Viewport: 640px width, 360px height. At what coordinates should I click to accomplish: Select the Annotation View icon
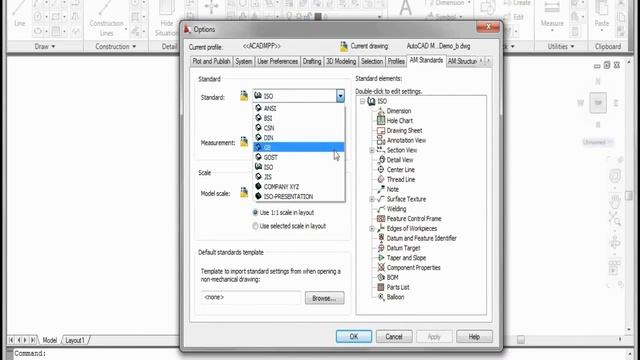coord(381,140)
